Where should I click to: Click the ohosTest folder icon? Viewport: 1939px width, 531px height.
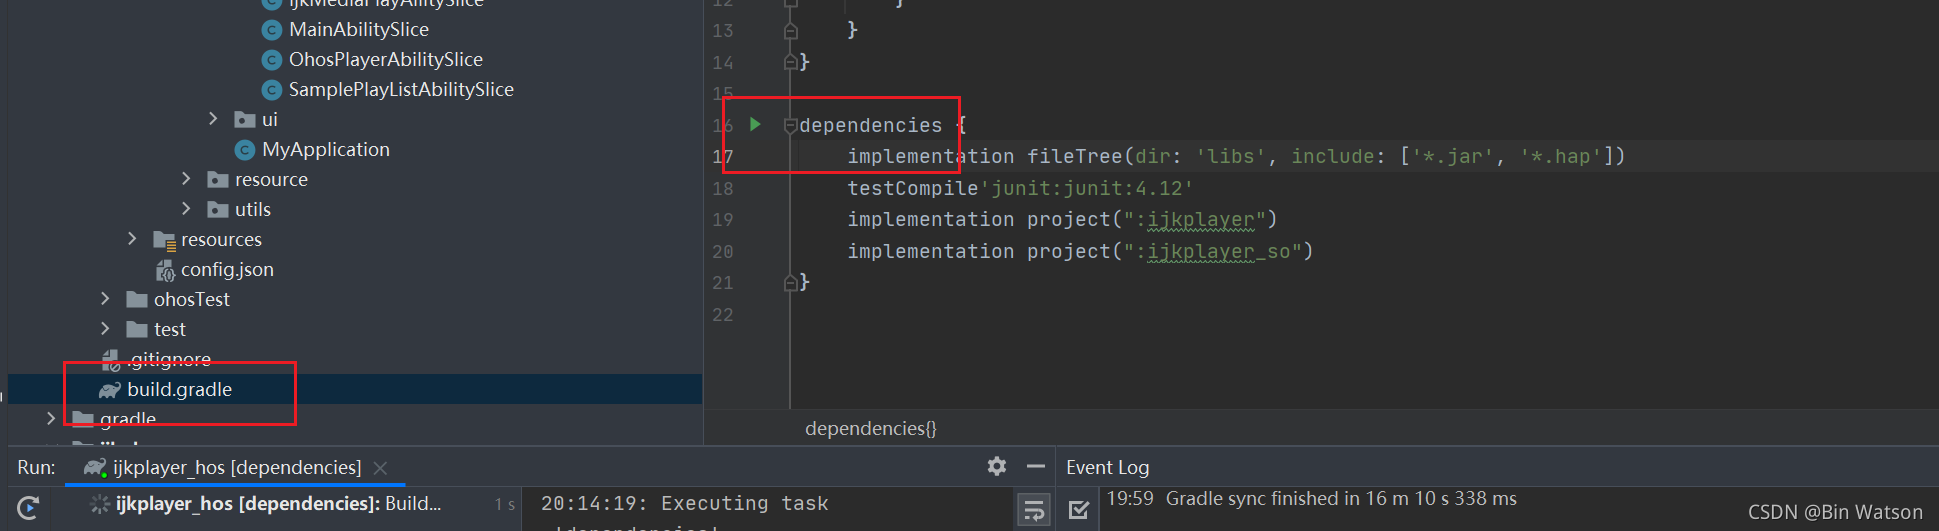(x=137, y=300)
